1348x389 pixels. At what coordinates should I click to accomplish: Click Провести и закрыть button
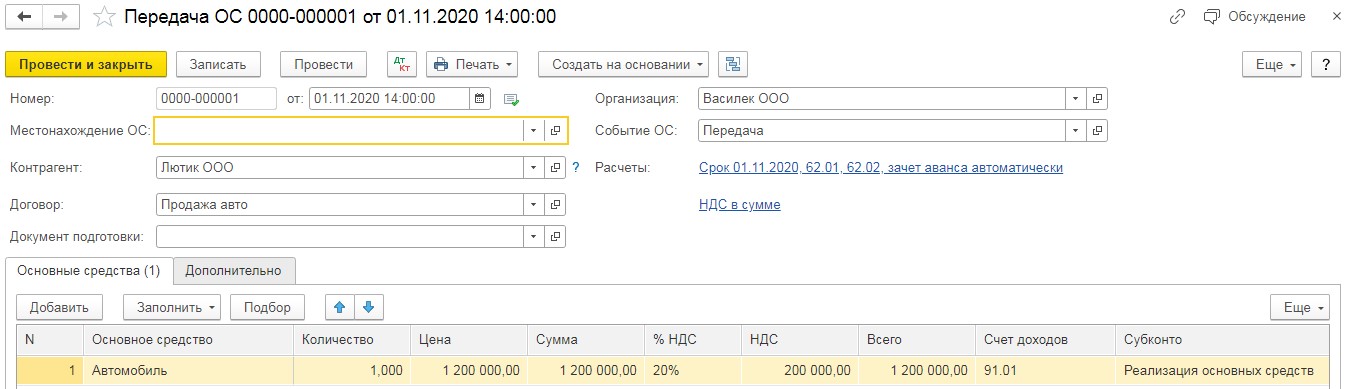(x=86, y=64)
